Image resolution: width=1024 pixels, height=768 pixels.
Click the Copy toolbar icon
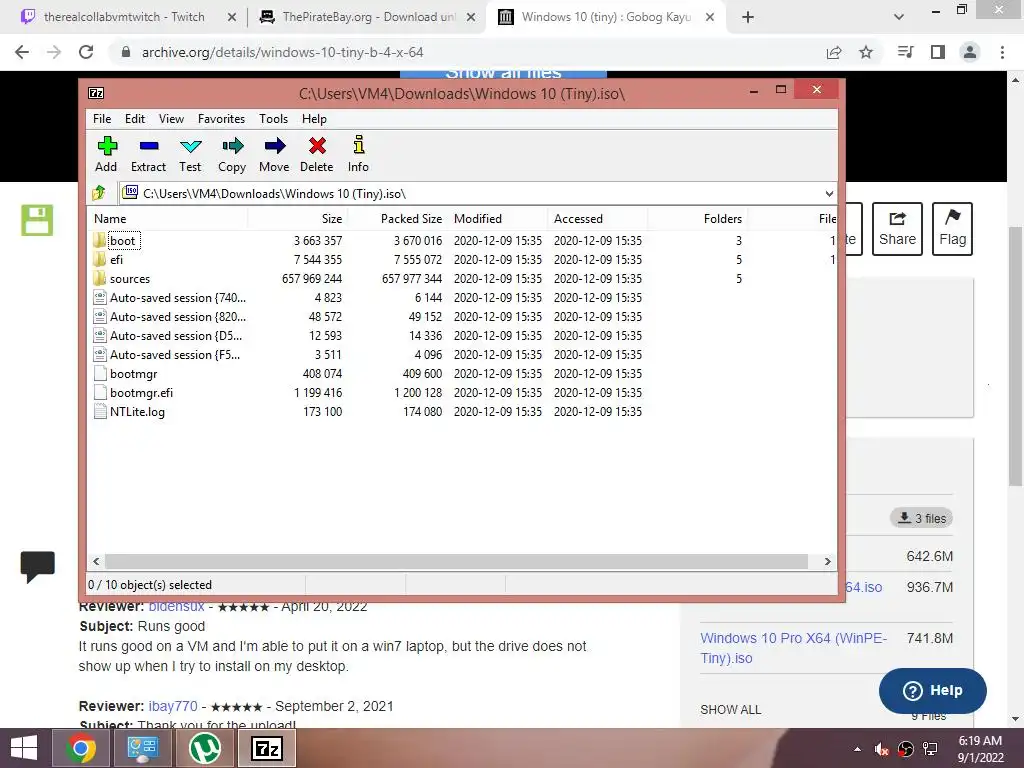[x=232, y=154]
